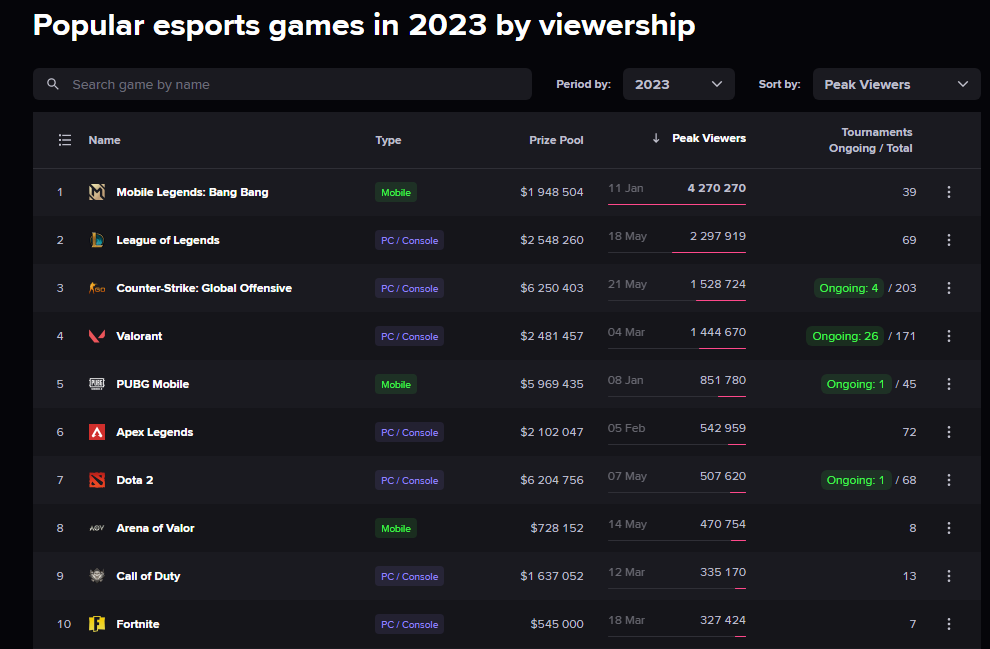
Task: Click the $6 204 756 prize pool value
Action: (x=552, y=480)
